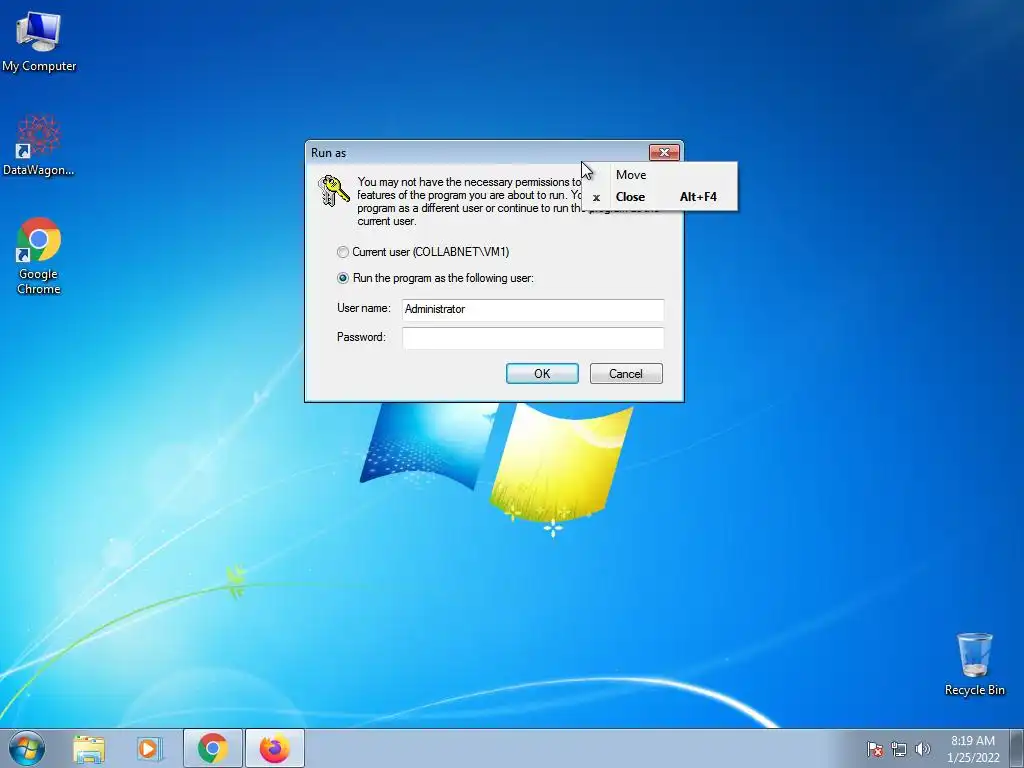1024x768 pixels.
Task: Select the Current user (COLLABNET\VM1) option
Action: (x=423, y=251)
